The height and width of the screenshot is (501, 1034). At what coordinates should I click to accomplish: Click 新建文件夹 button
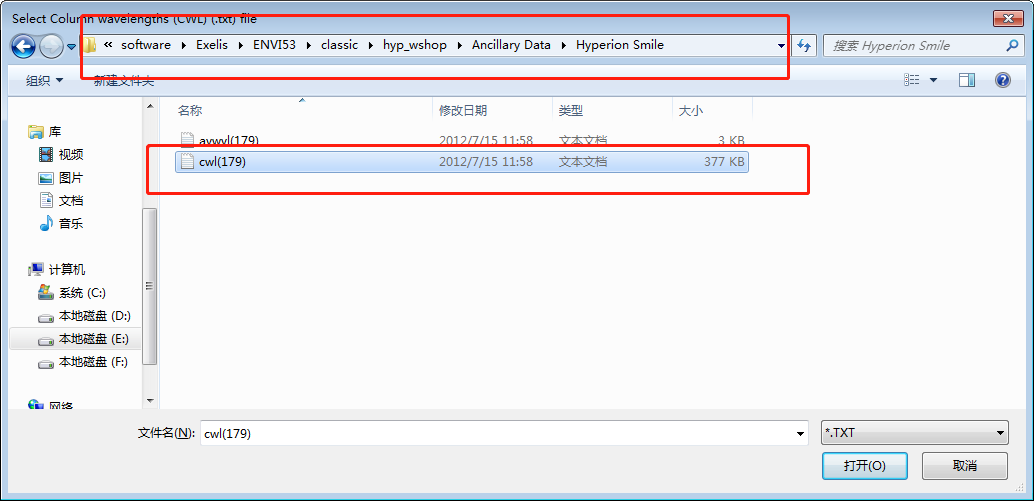tap(123, 80)
